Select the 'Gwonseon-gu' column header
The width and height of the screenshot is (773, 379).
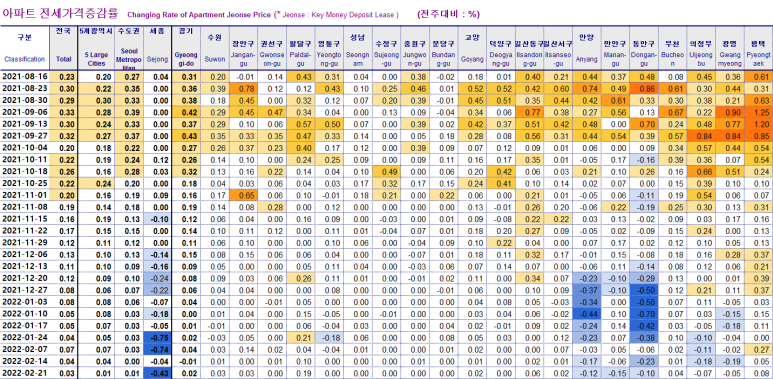272,48
